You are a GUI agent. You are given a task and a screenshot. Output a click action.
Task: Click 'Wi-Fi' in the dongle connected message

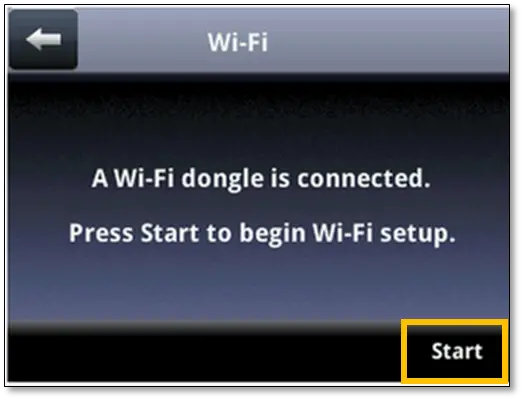144,178
